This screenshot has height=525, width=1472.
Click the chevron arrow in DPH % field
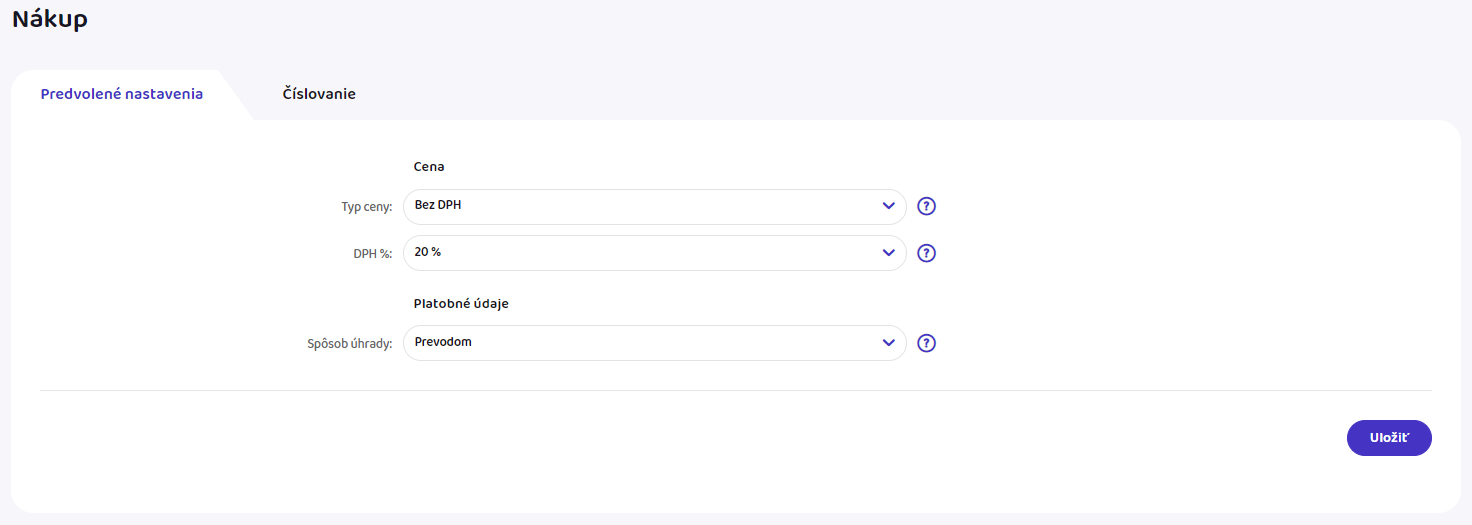888,253
